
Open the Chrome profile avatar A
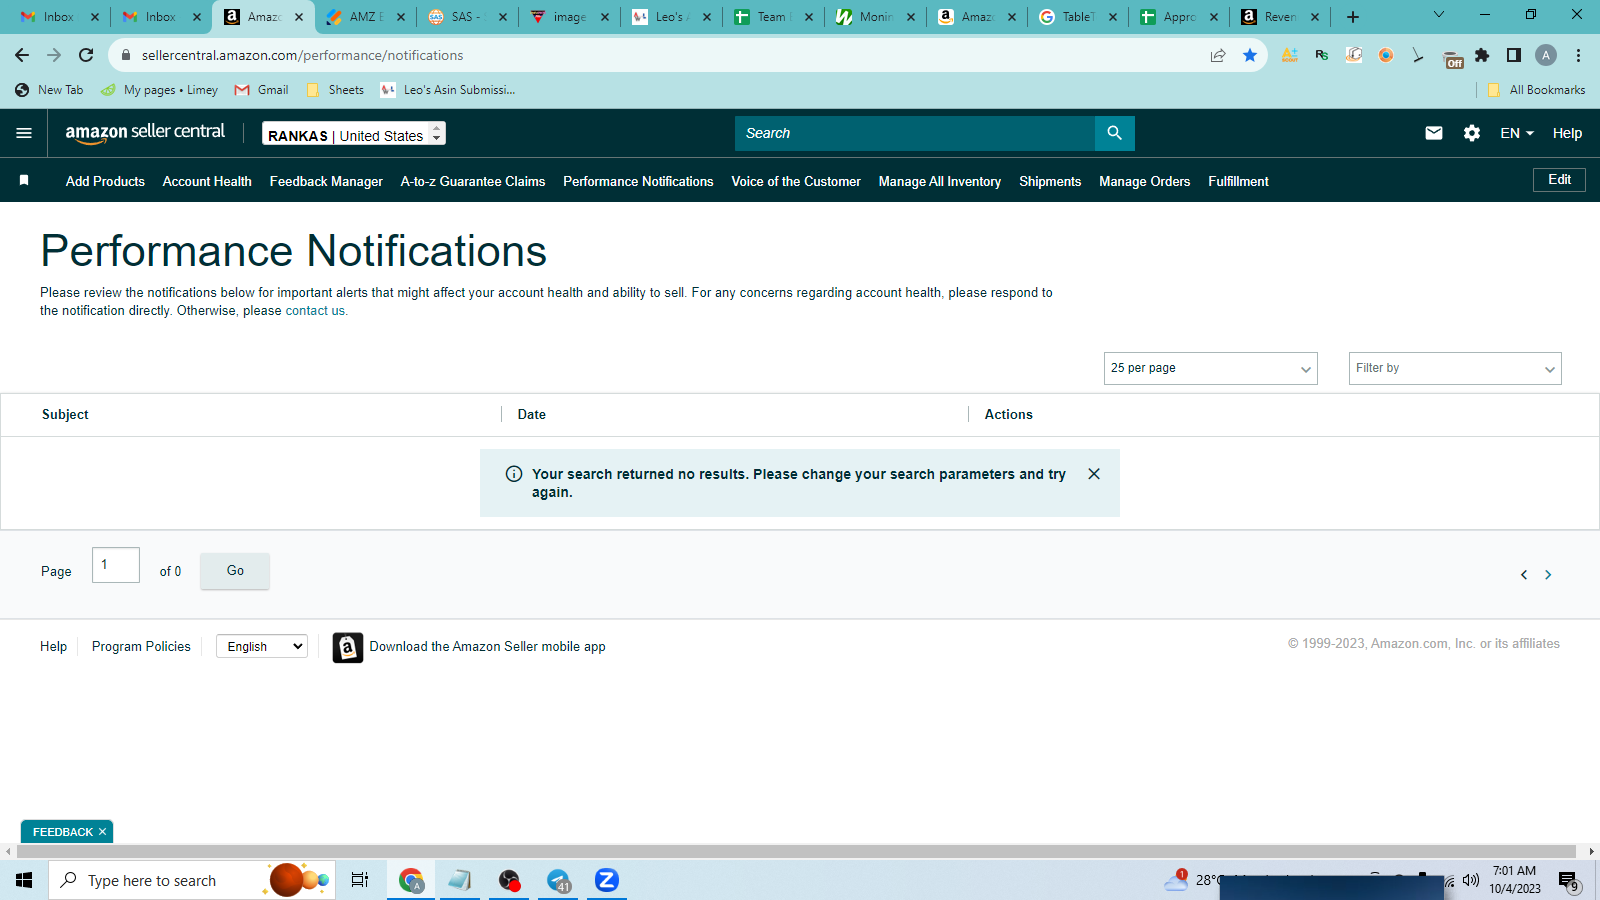point(1546,55)
